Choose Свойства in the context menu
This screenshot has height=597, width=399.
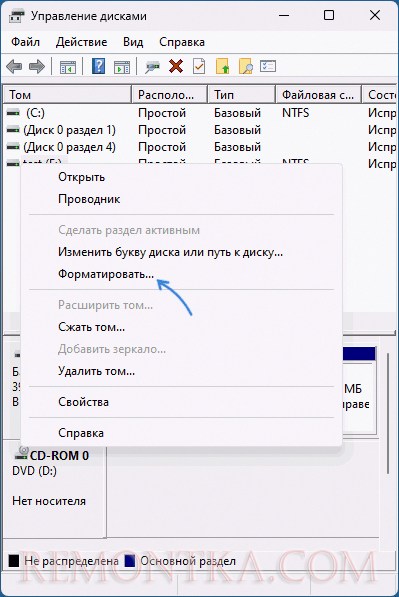coord(181,402)
